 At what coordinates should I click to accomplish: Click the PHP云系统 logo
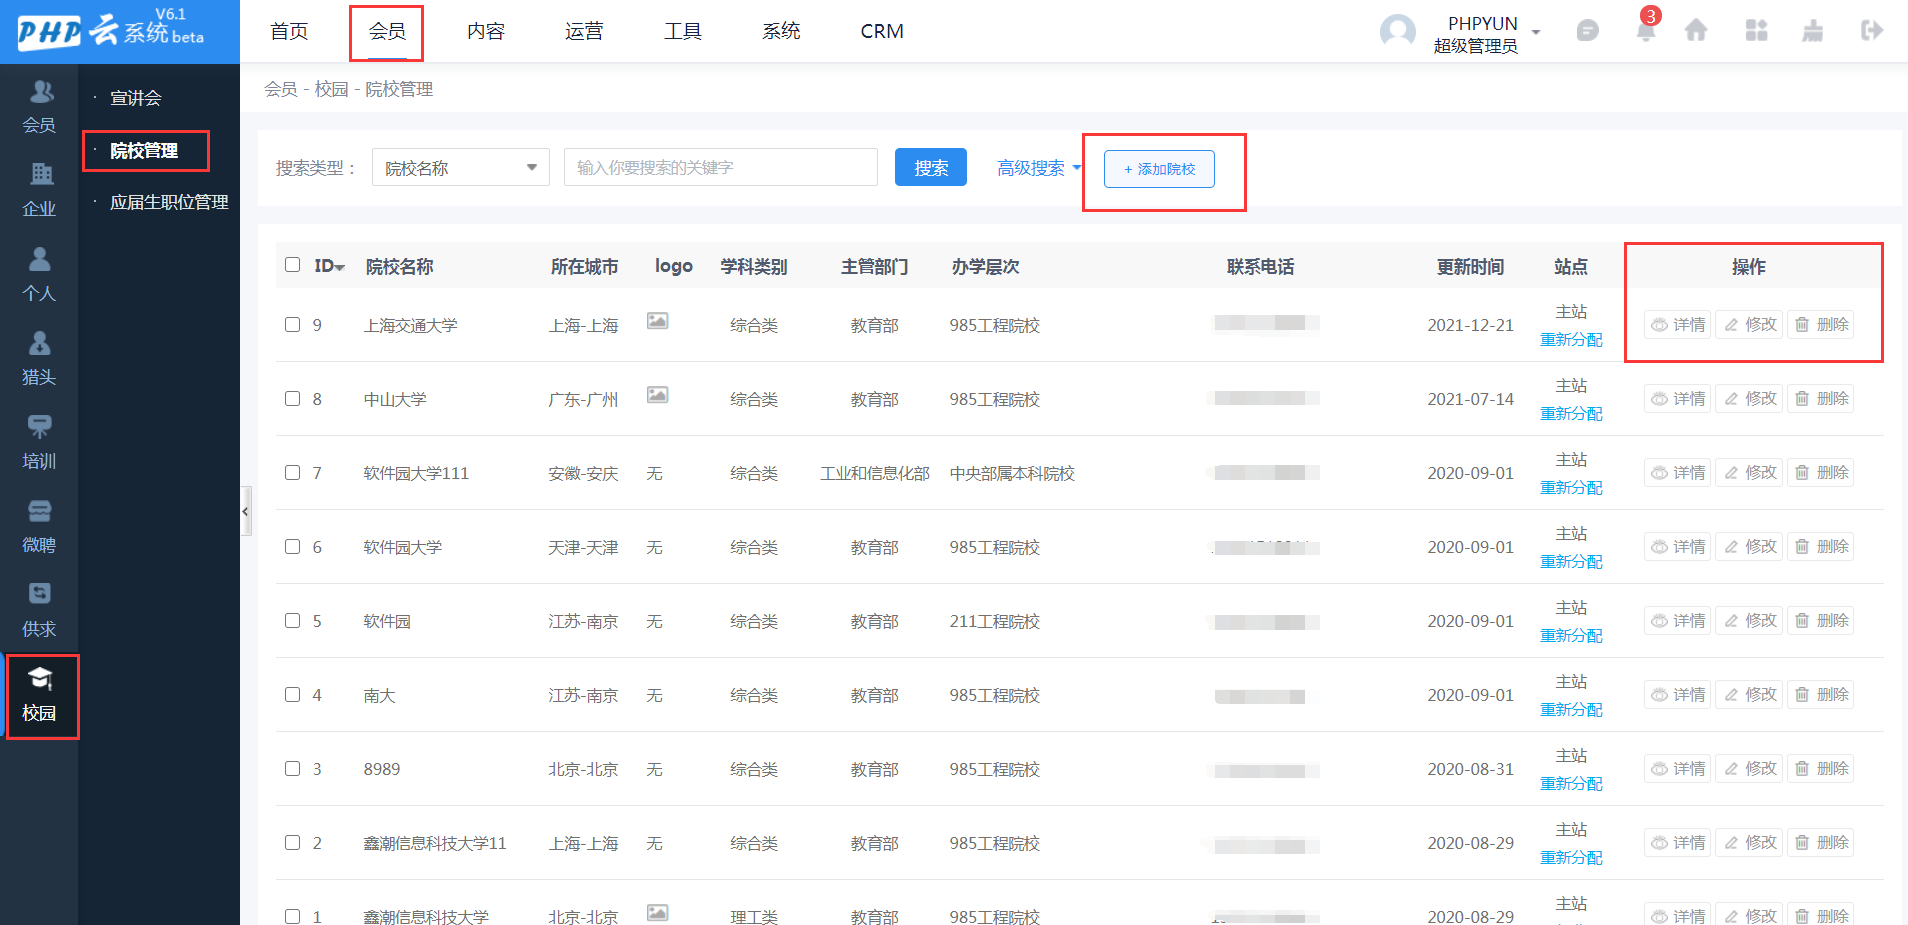(111, 30)
